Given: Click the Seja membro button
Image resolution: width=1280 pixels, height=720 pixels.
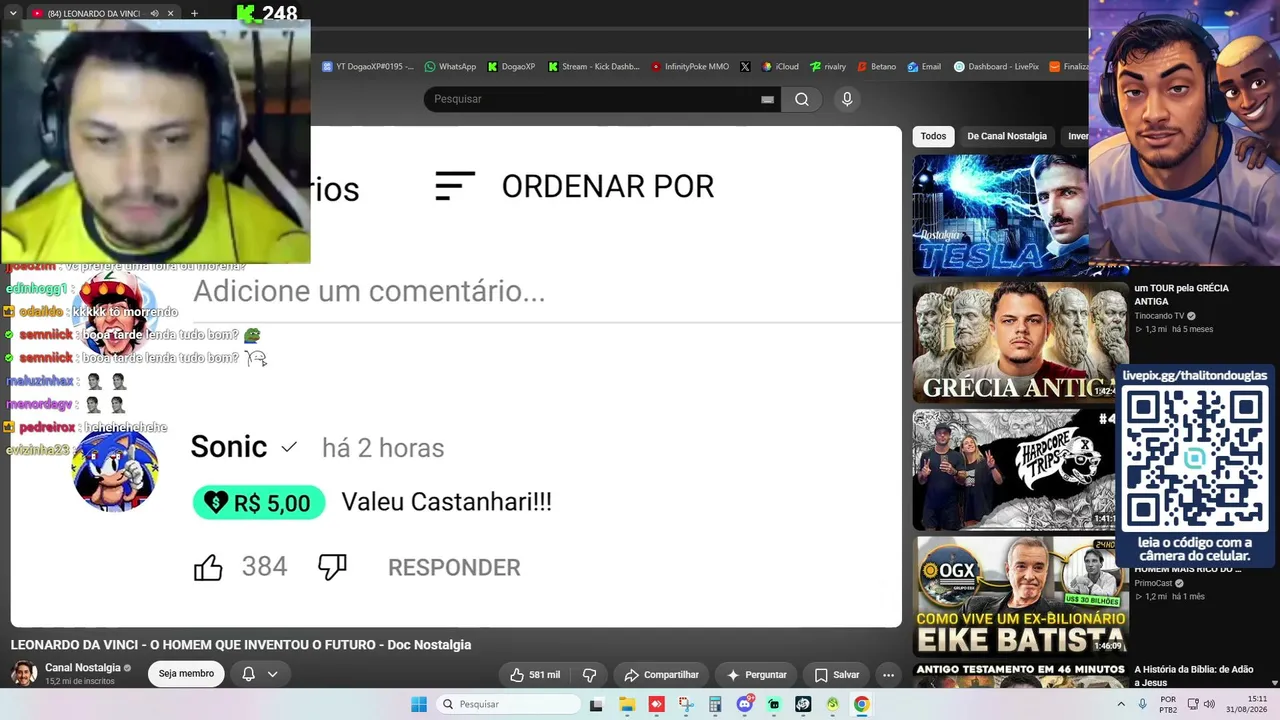Looking at the screenshot, I should [186, 674].
